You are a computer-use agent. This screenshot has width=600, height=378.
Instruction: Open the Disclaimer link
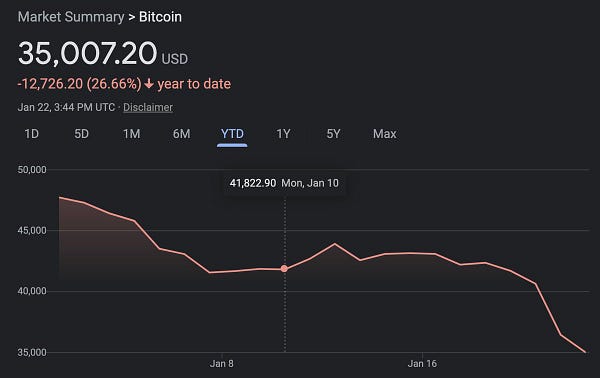[148, 108]
